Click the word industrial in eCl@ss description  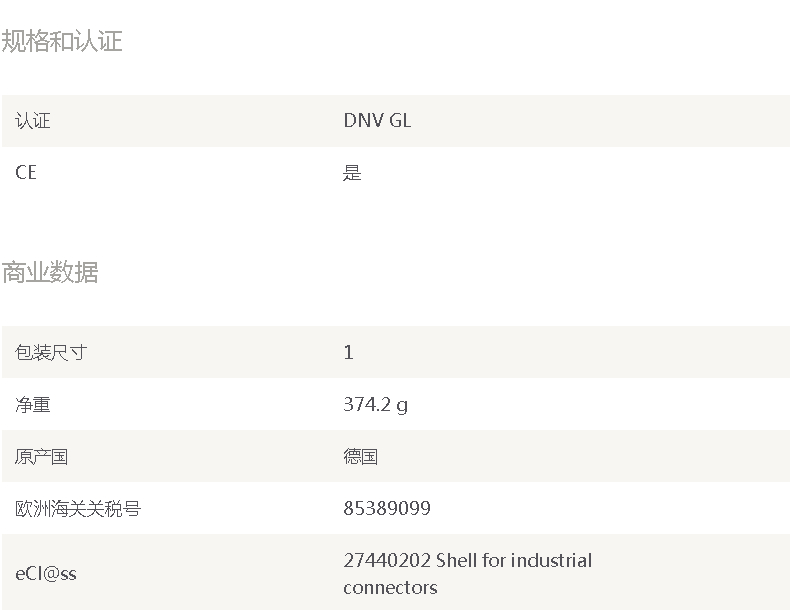(x=551, y=561)
